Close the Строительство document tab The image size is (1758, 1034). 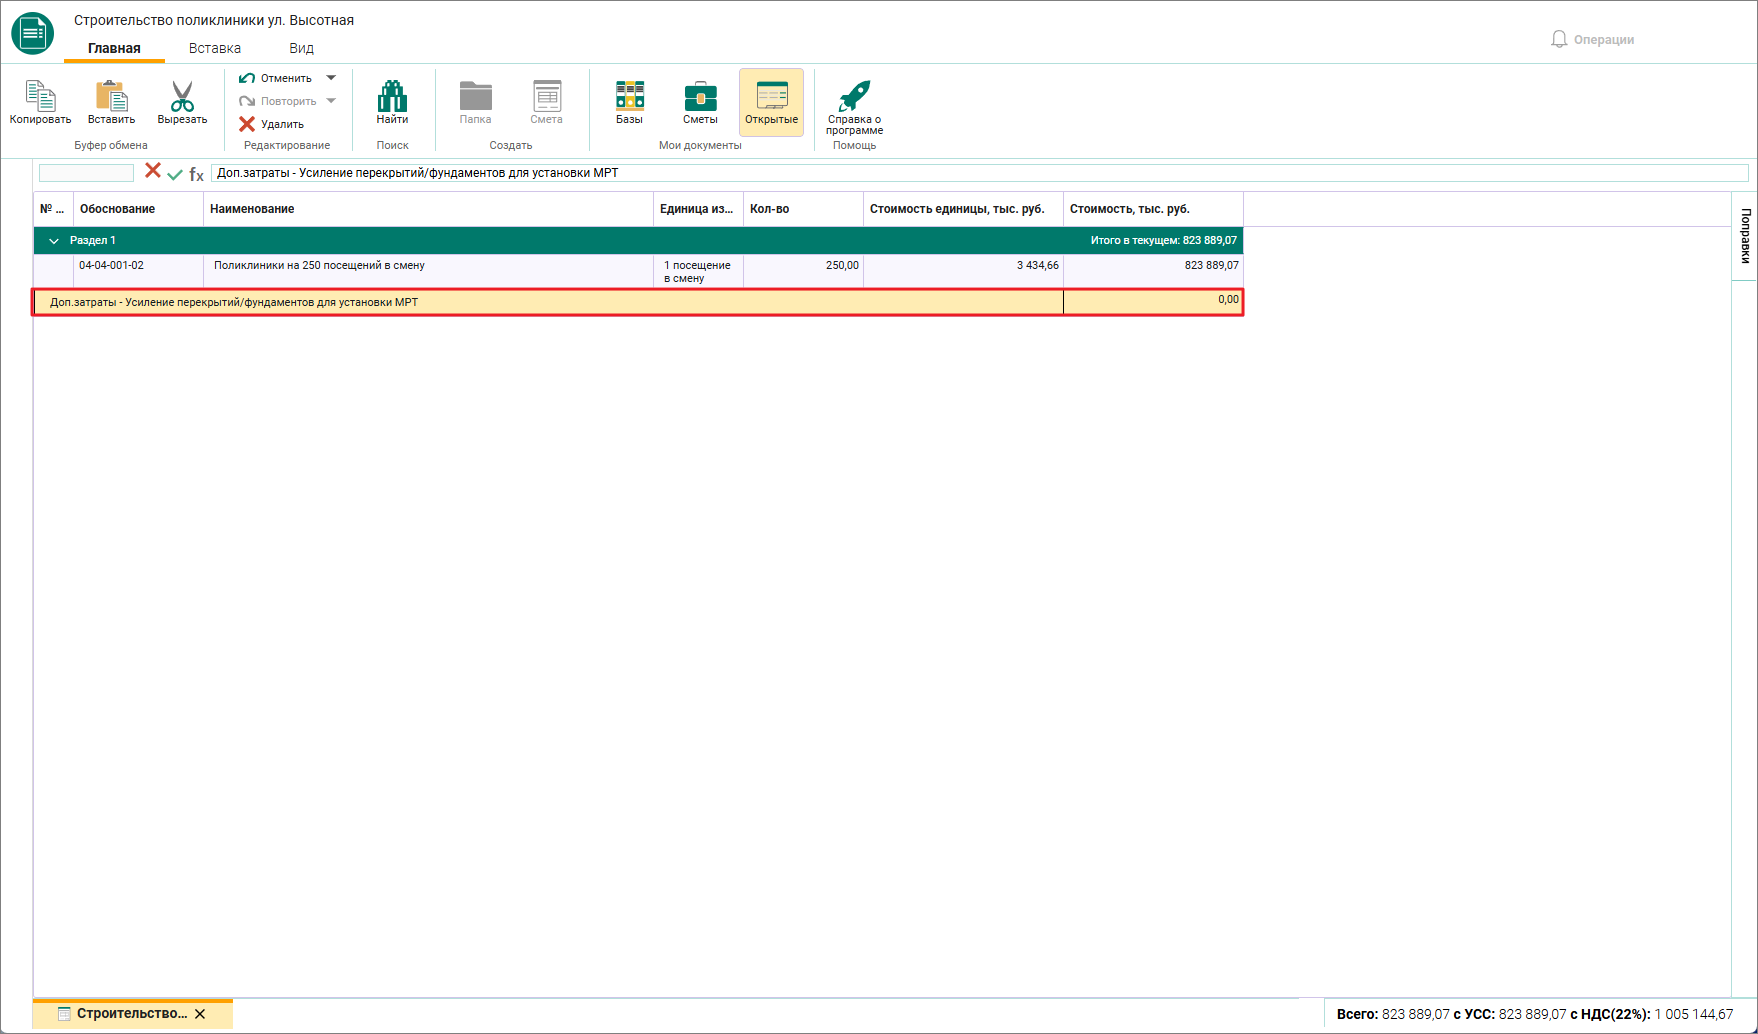(200, 1014)
